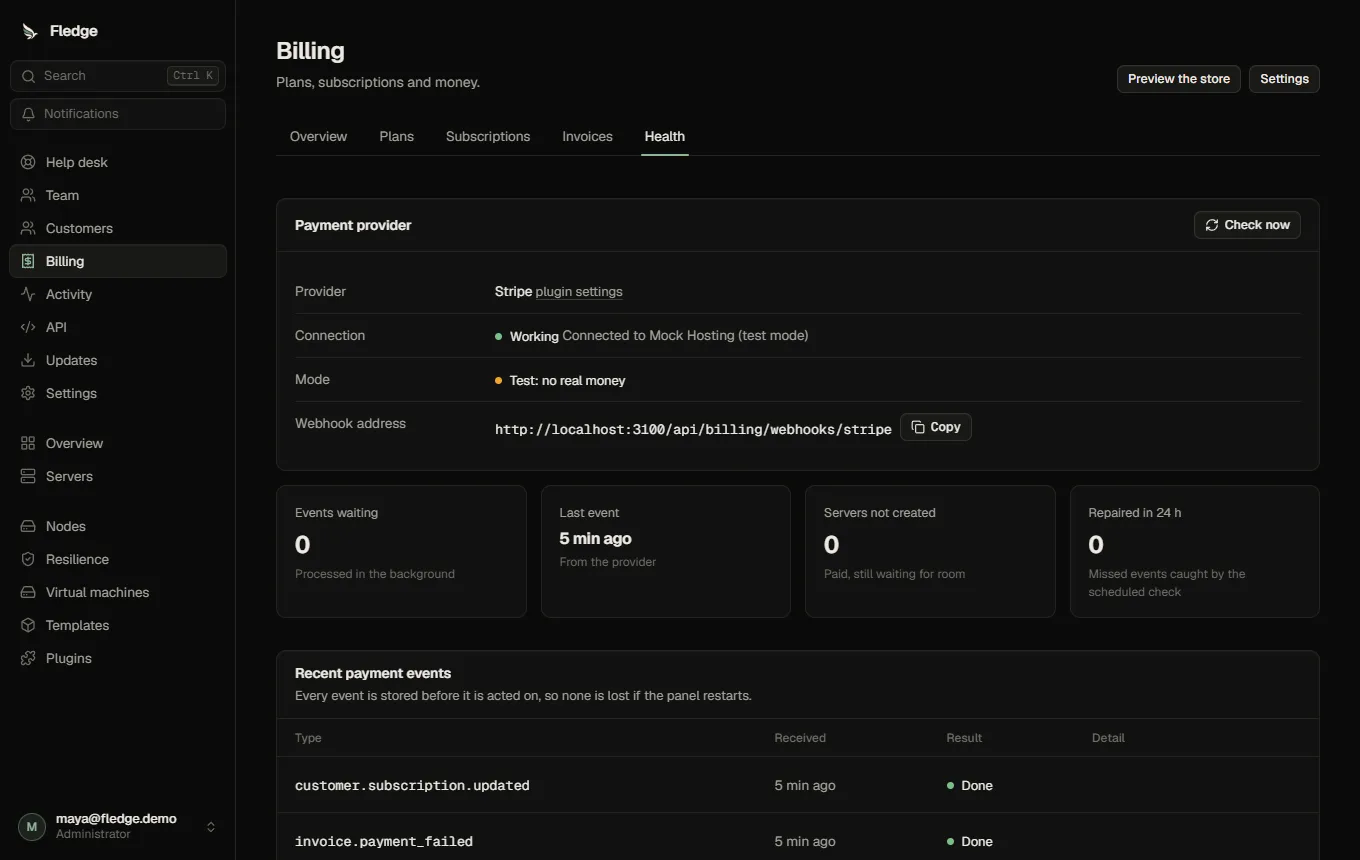Viewport: 1360px width, 860px height.
Task: Switch to the Subscriptions tab
Action: tap(488, 136)
